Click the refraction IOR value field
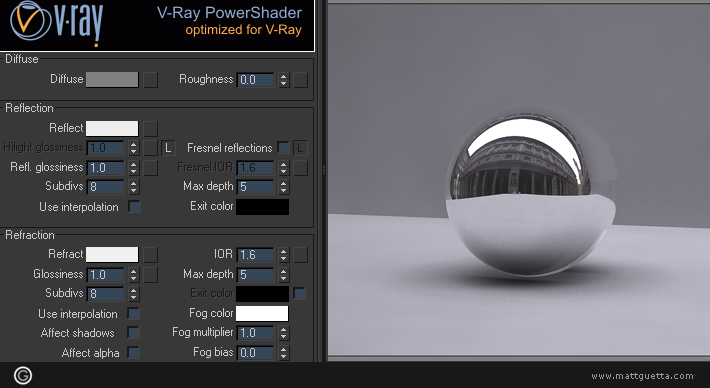 [x=255, y=255]
